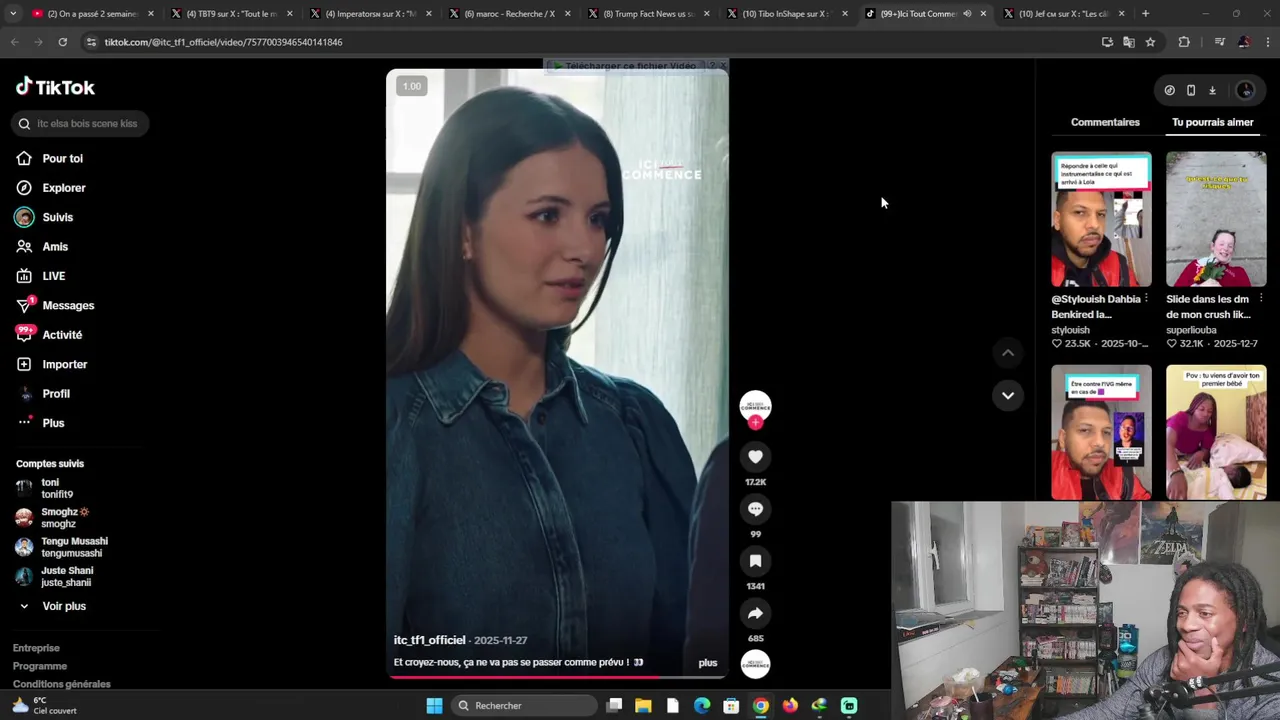Open followed account Tengu Musashi
This screenshot has width=1280, height=720.
click(61, 547)
